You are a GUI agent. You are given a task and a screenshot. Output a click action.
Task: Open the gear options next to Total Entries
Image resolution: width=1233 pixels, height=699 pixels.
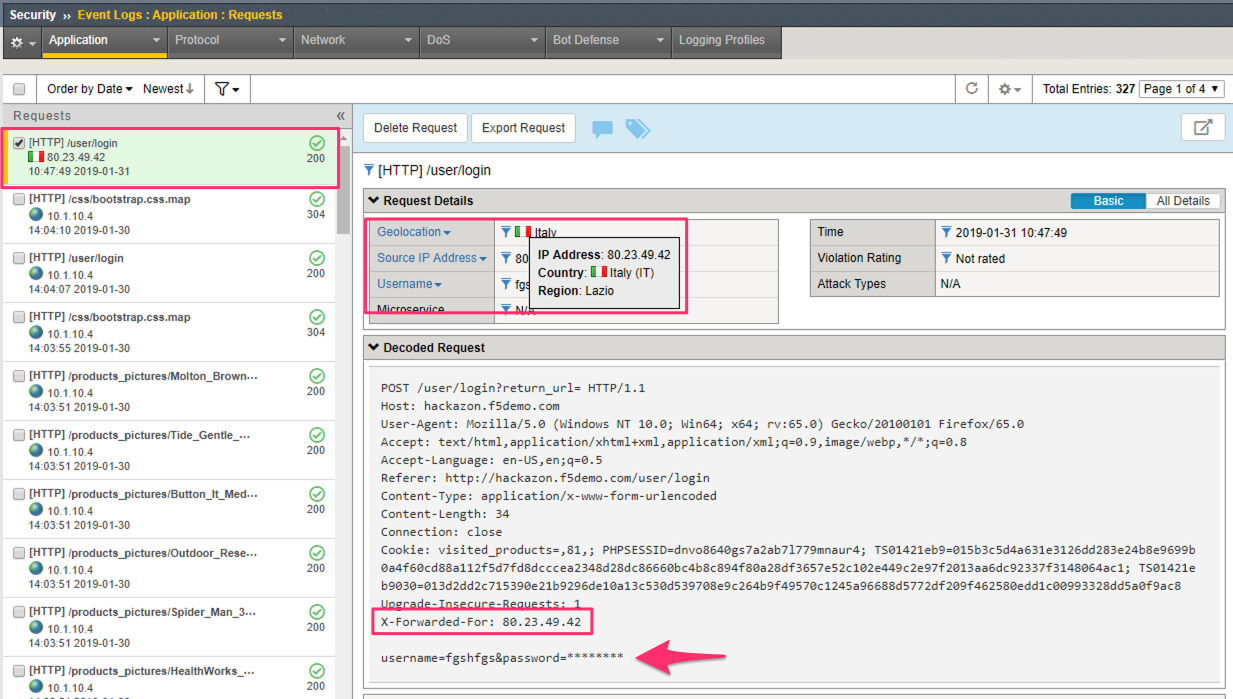point(1010,89)
